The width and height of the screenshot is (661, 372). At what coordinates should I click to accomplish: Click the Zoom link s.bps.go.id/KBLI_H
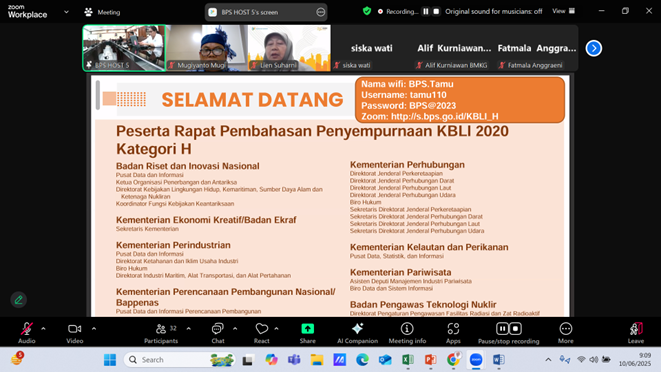click(444, 116)
